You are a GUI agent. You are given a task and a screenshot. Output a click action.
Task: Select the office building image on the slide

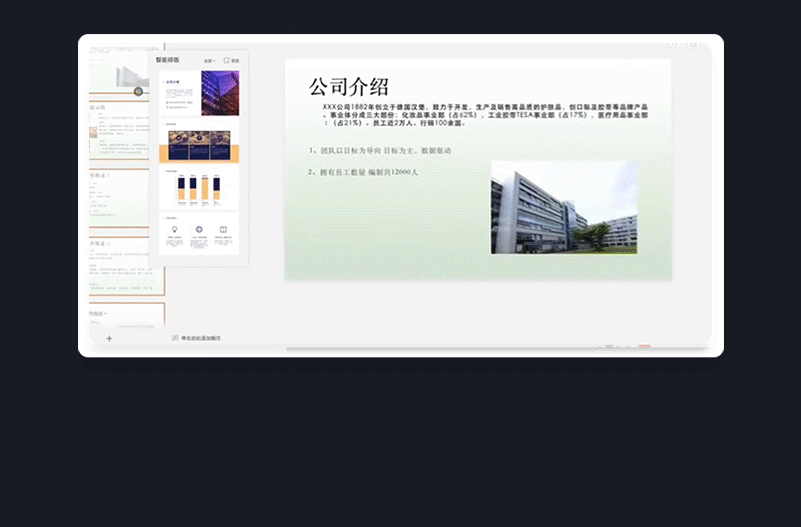coord(564,207)
